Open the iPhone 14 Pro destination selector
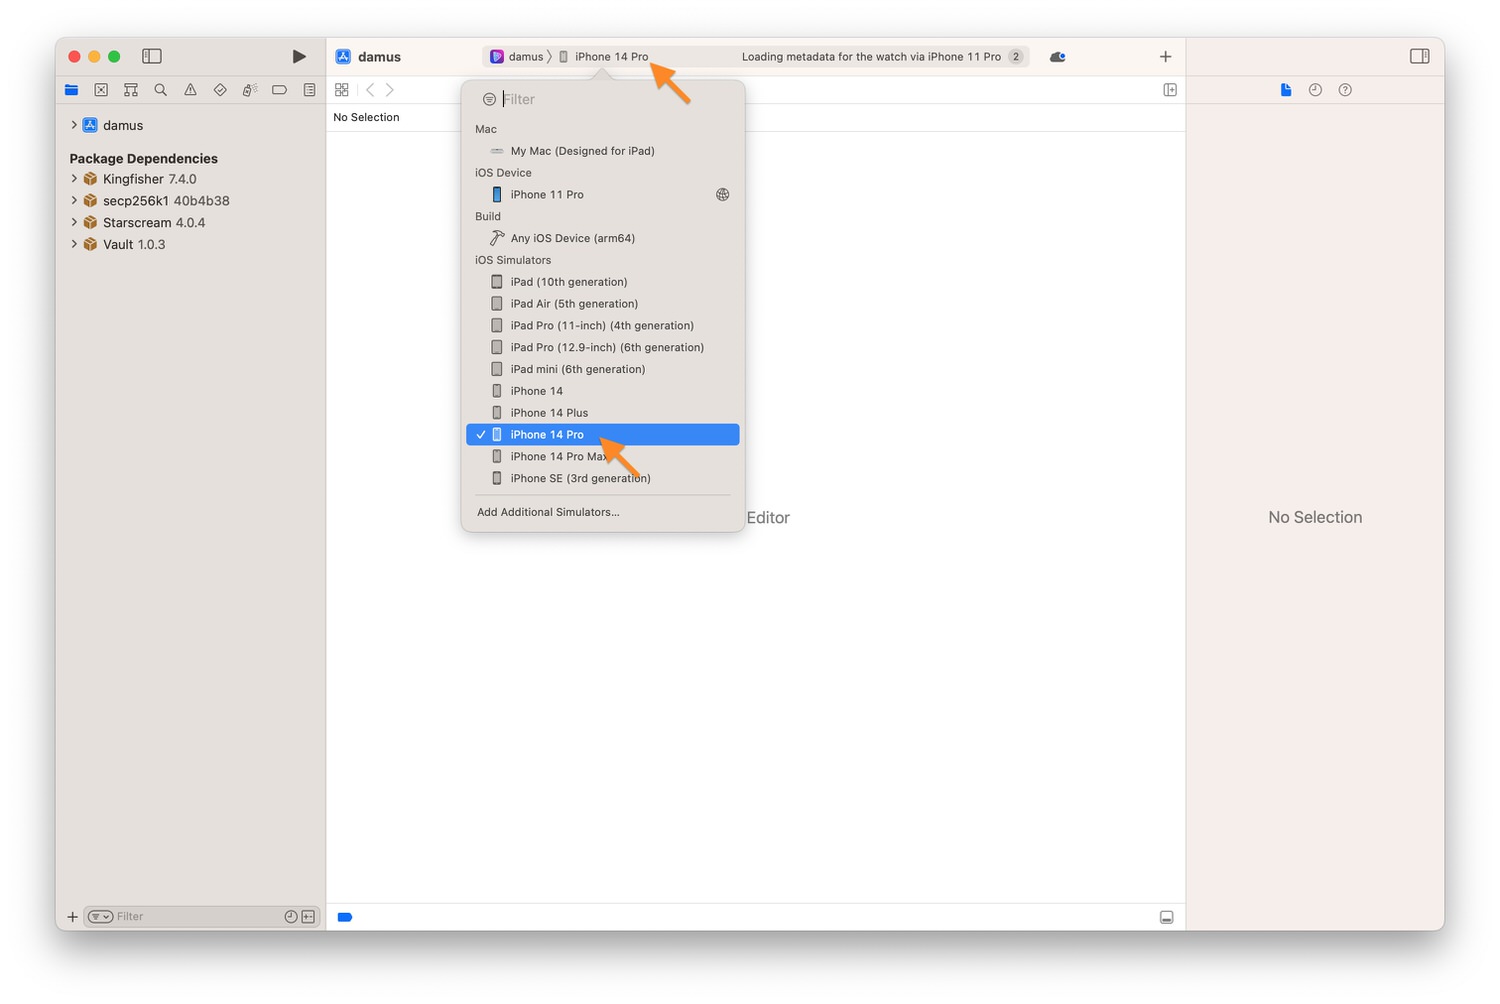Image resolution: width=1500 pixels, height=1004 pixels. coord(604,57)
